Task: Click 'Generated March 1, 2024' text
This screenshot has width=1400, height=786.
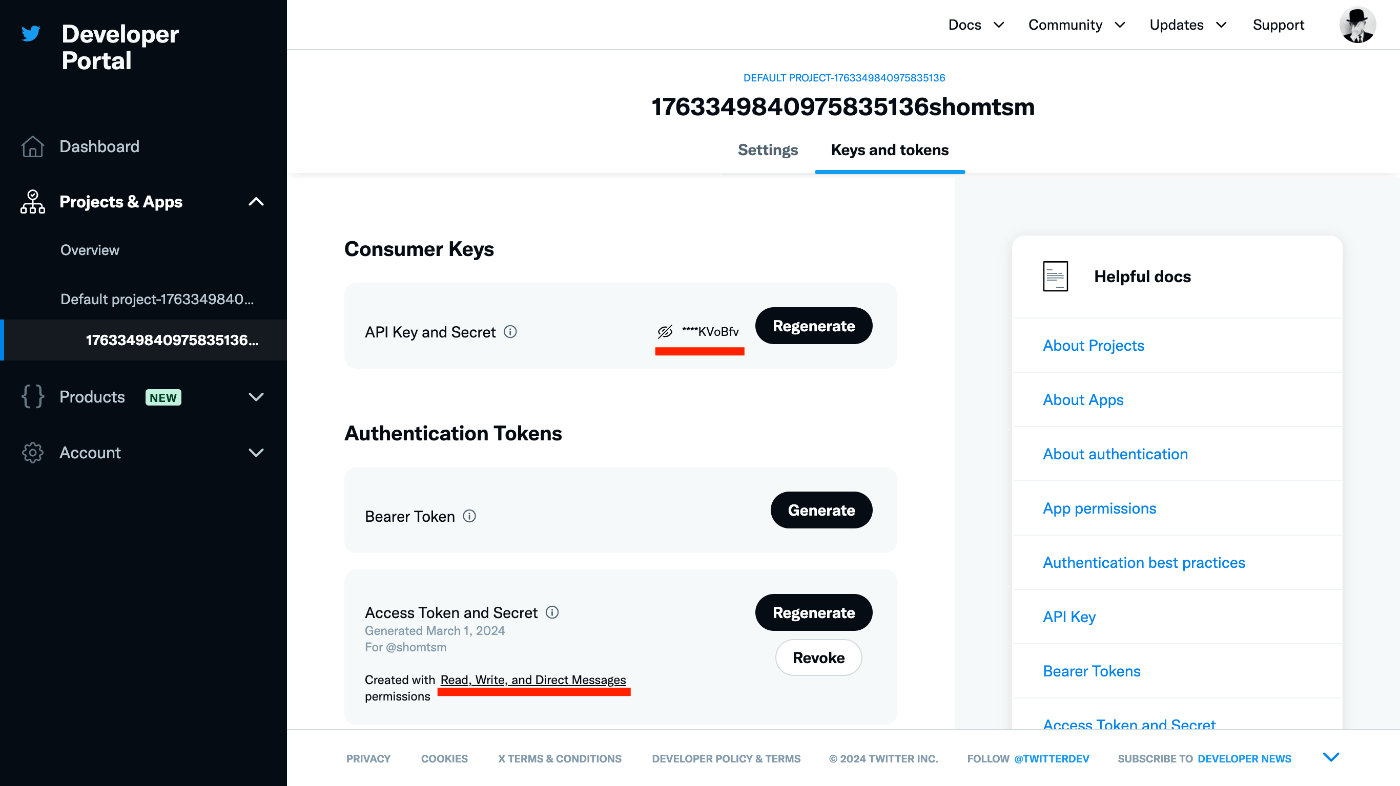Action: 435,631
